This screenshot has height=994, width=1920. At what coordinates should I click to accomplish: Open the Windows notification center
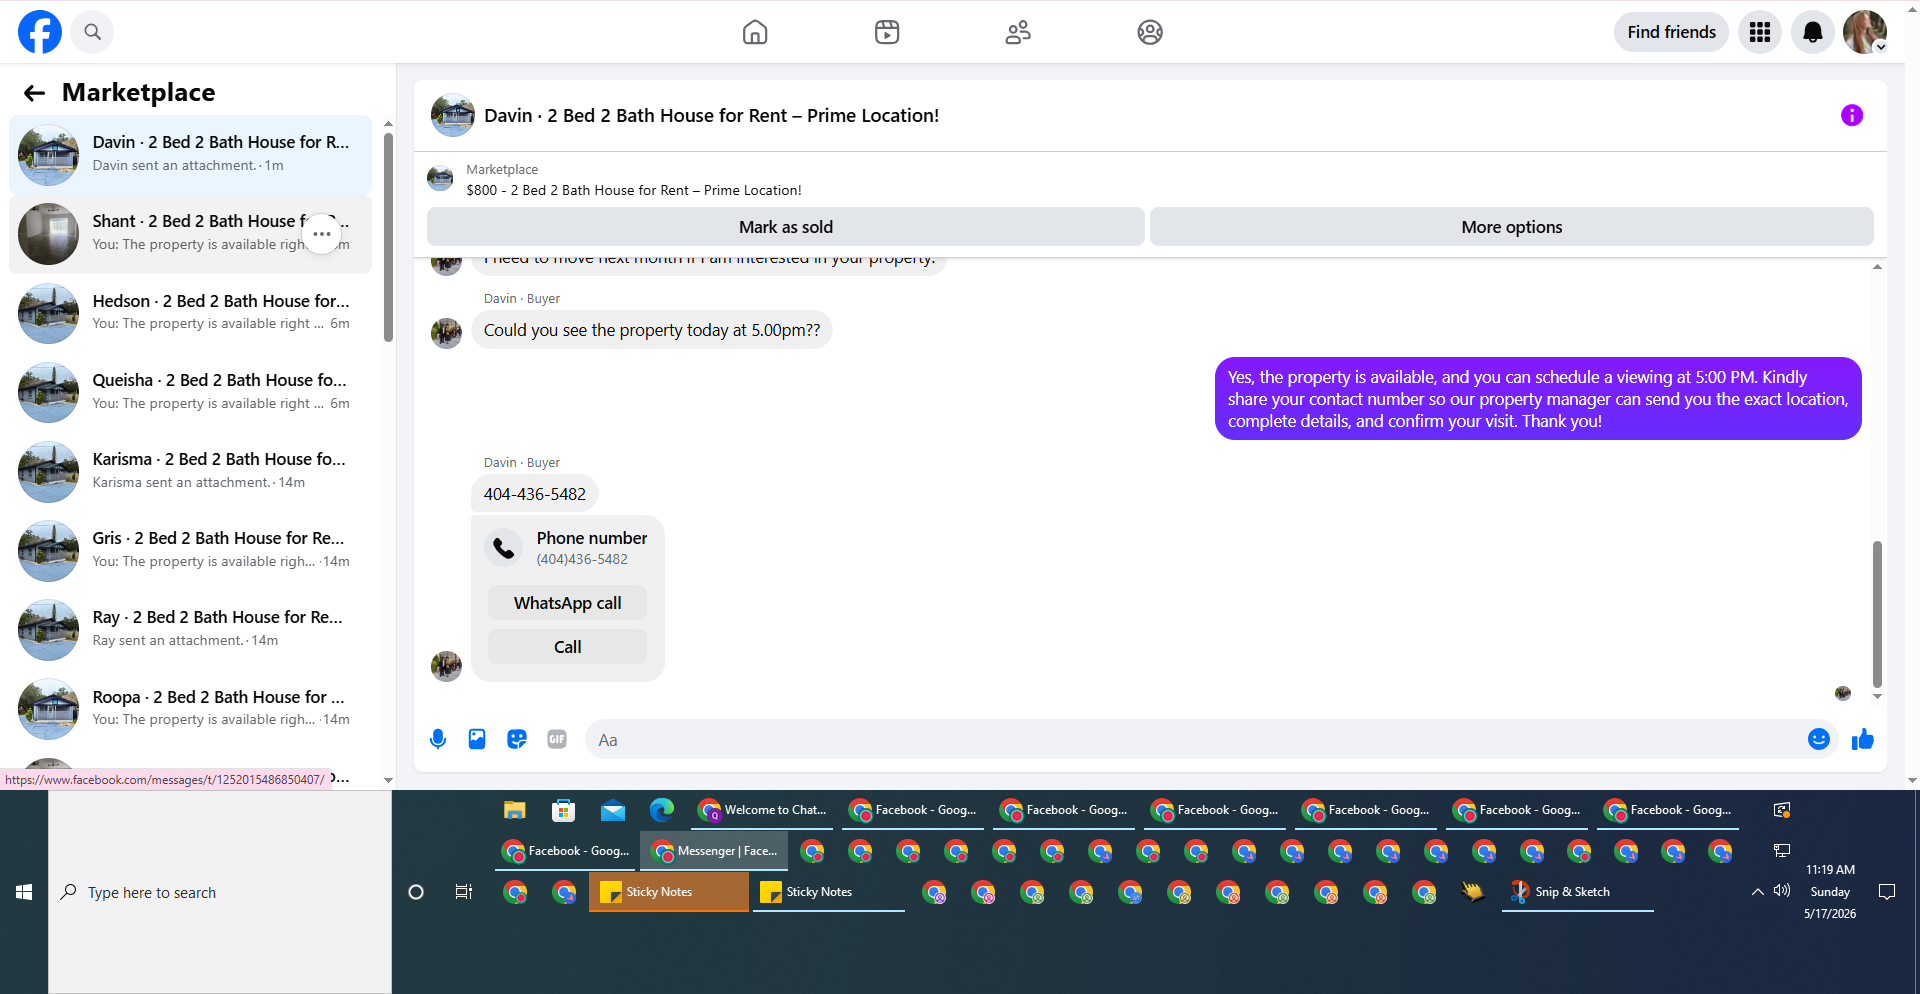[1887, 892]
